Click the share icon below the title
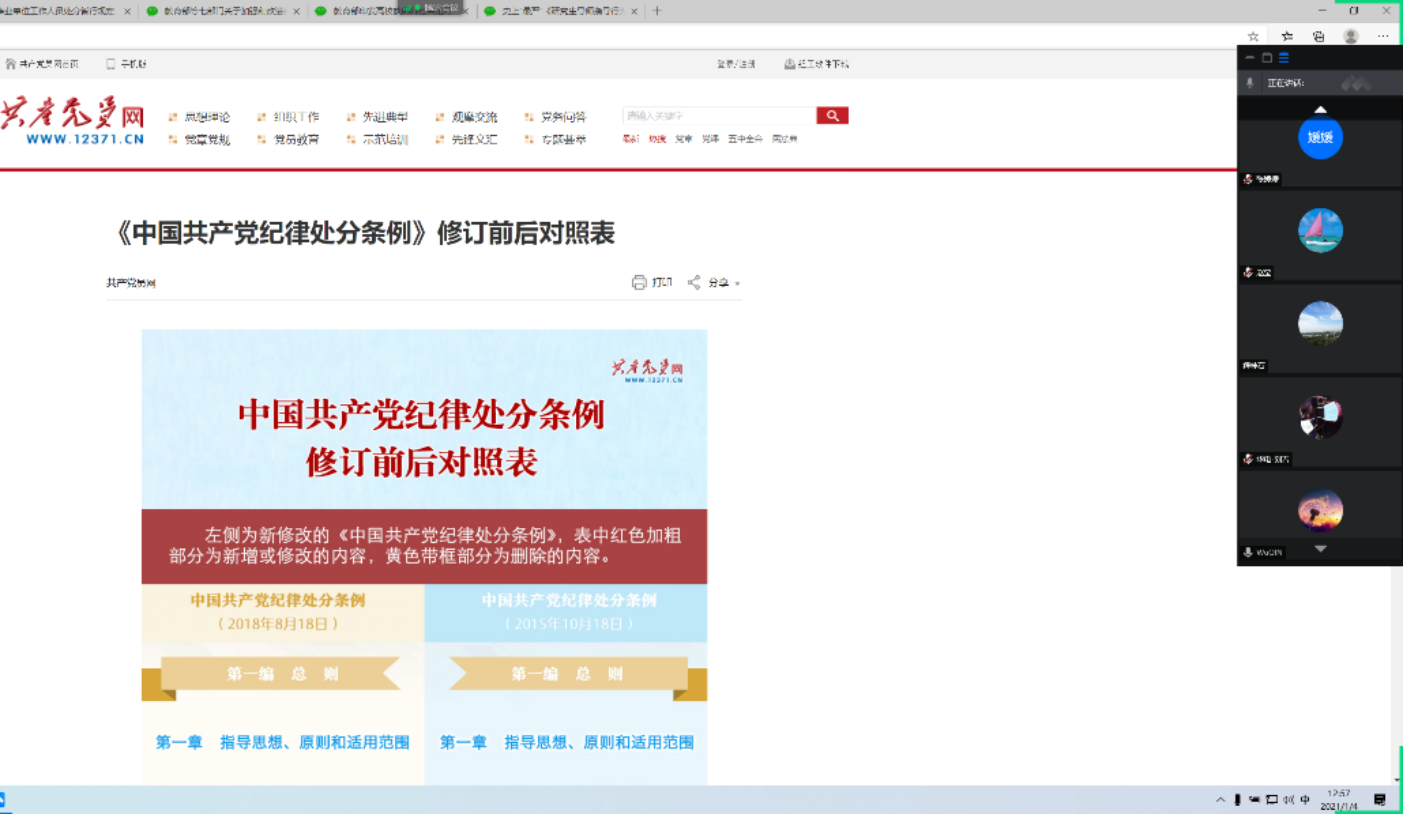 [x=694, y=283]
